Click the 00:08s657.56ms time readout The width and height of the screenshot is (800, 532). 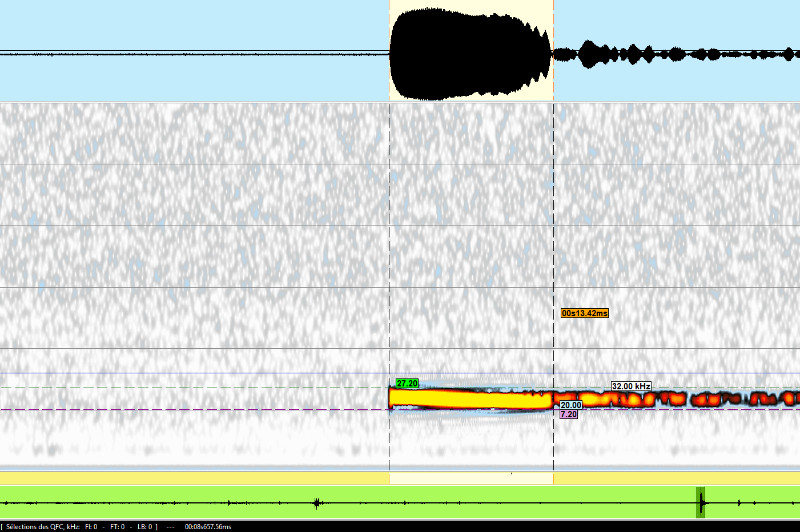coord(207,526)
